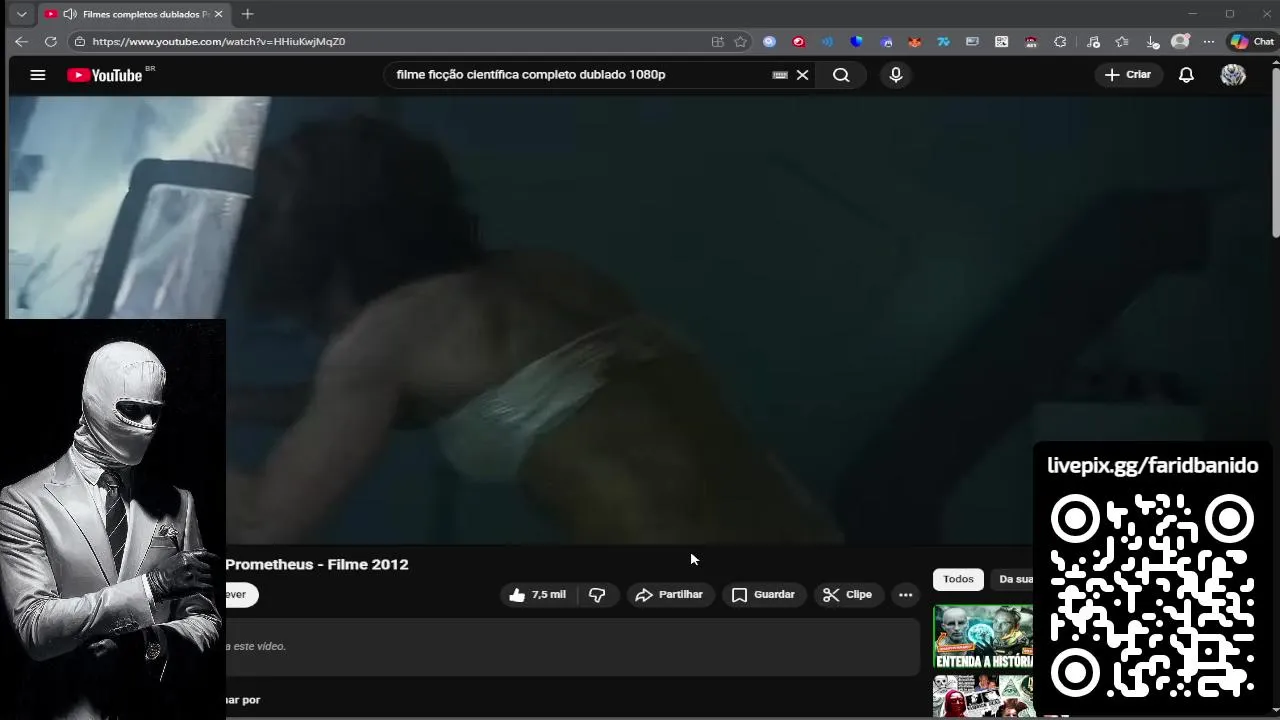The width and height of the screenshot is (1280, 720).
Task: Like the video showing 7,5 mil
Action: tap(538, 595)
